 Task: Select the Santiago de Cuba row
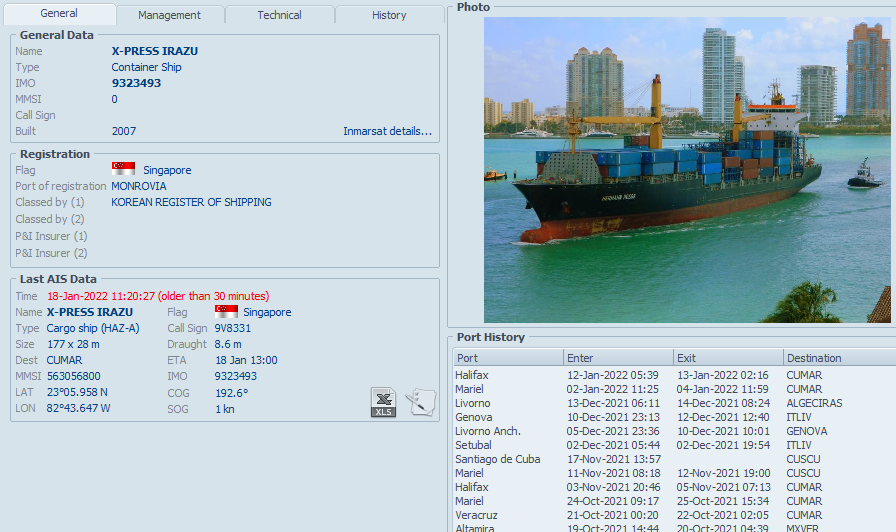(674, 459)
